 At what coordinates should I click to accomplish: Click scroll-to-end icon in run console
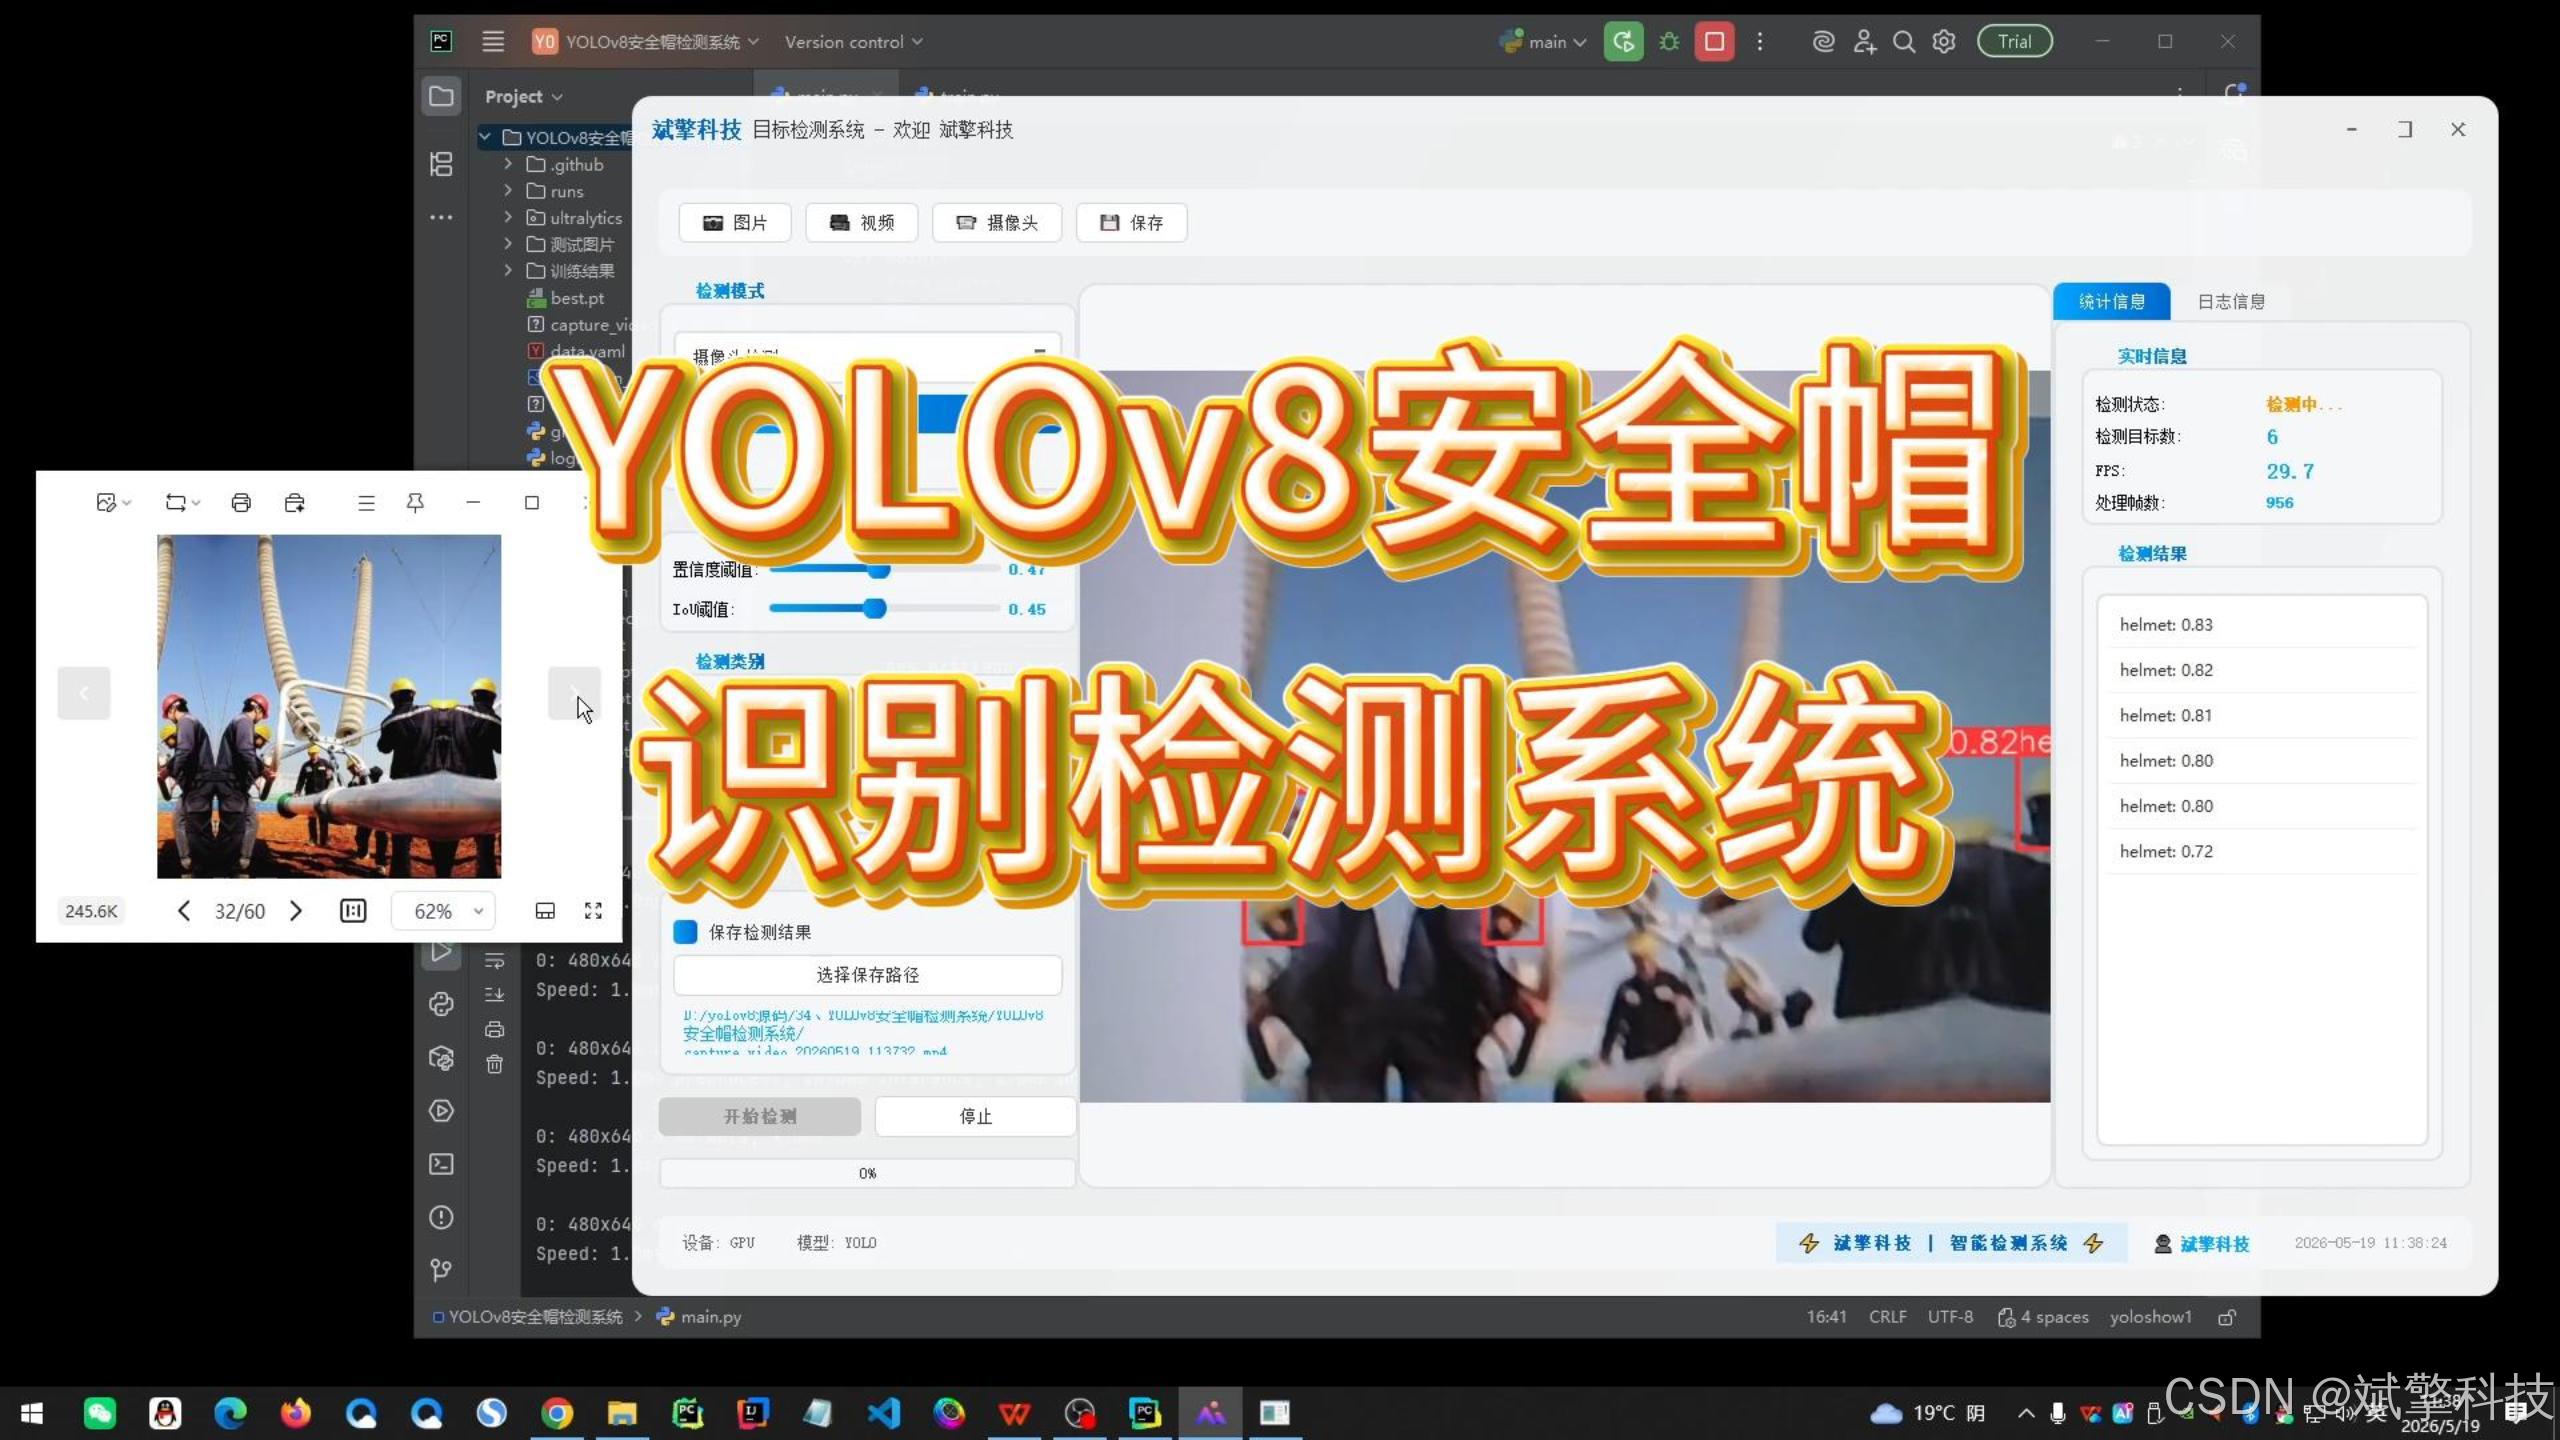tap(494, 994)
